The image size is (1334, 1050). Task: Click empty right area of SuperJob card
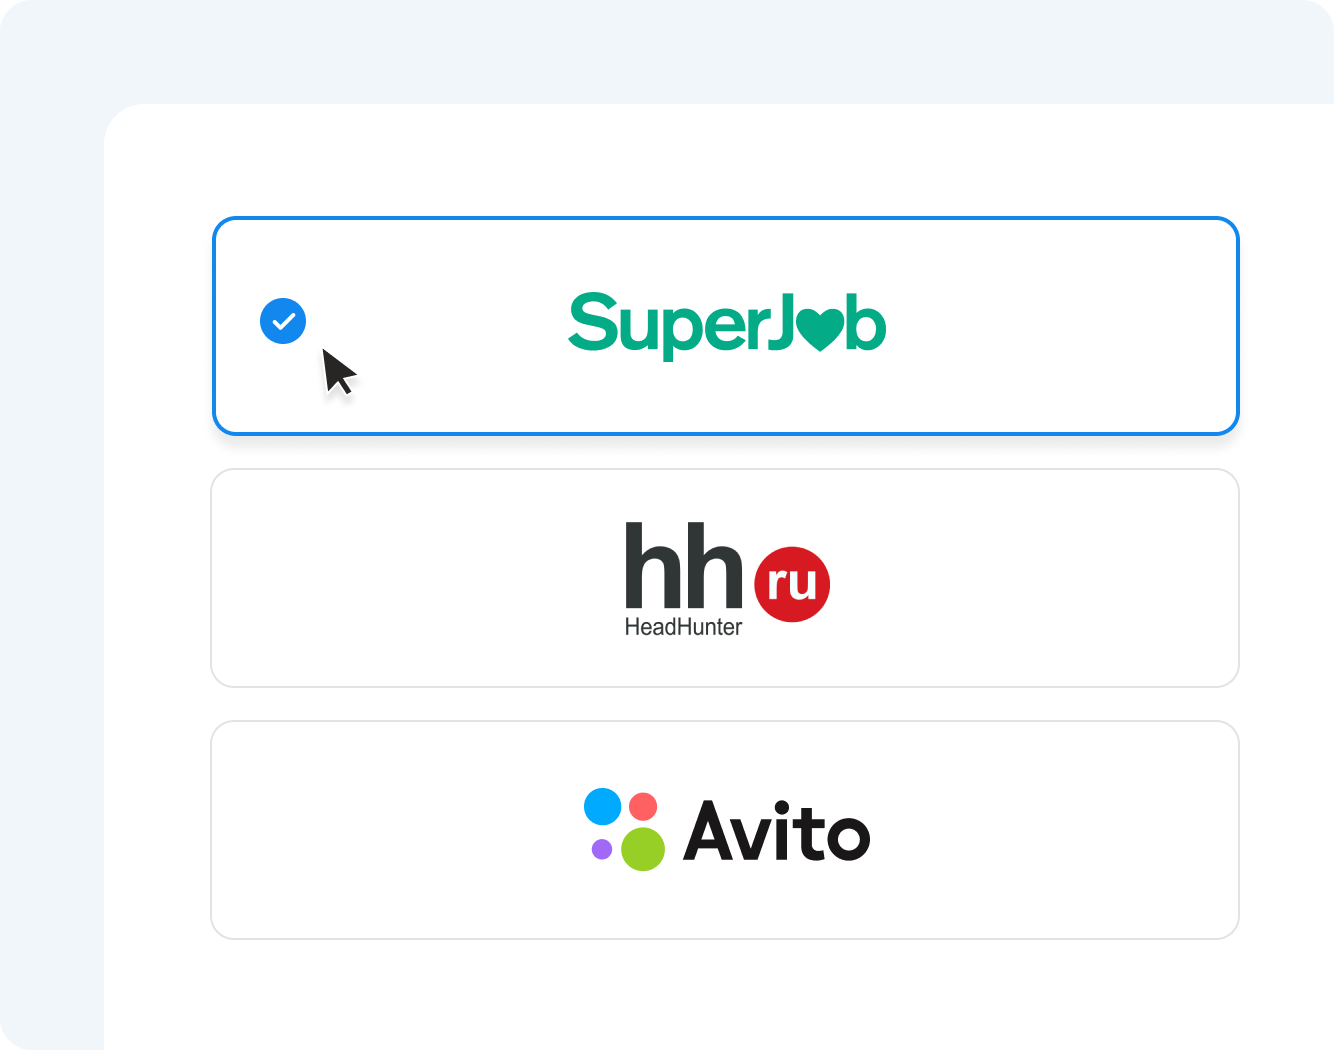(x=1060, y=326)
